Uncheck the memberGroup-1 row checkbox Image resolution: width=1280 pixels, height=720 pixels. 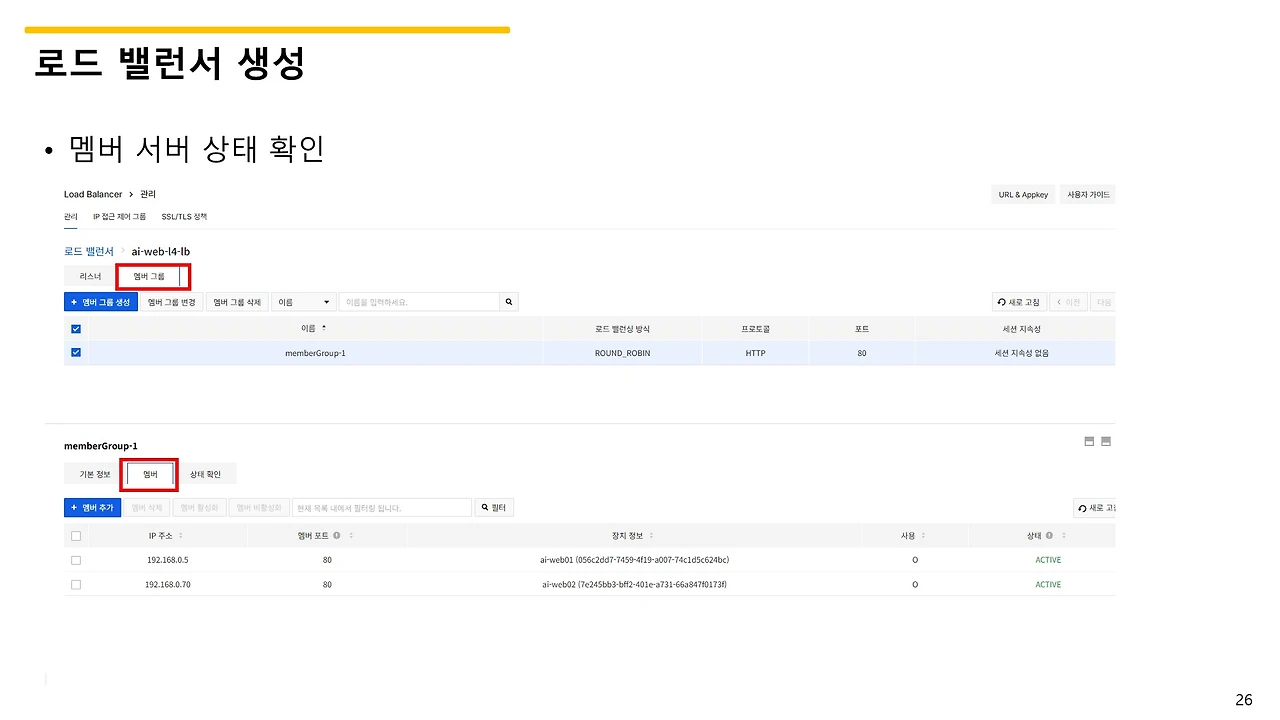click(76, 352)
